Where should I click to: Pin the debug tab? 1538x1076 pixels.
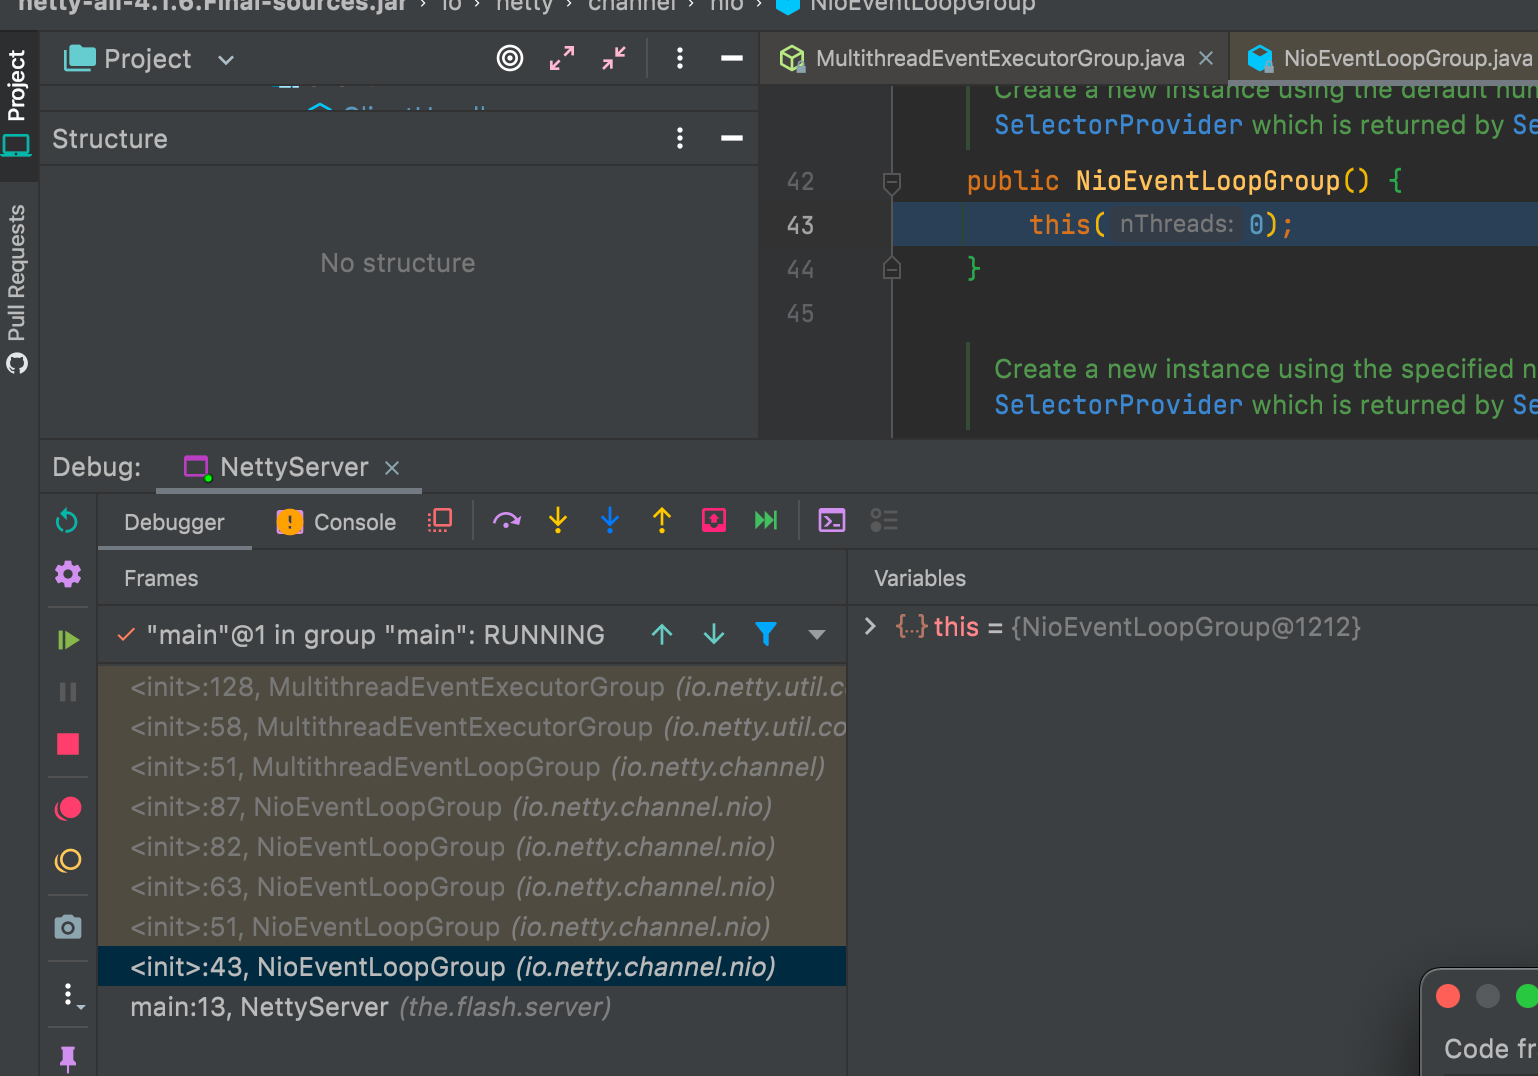click(68, 1058)
